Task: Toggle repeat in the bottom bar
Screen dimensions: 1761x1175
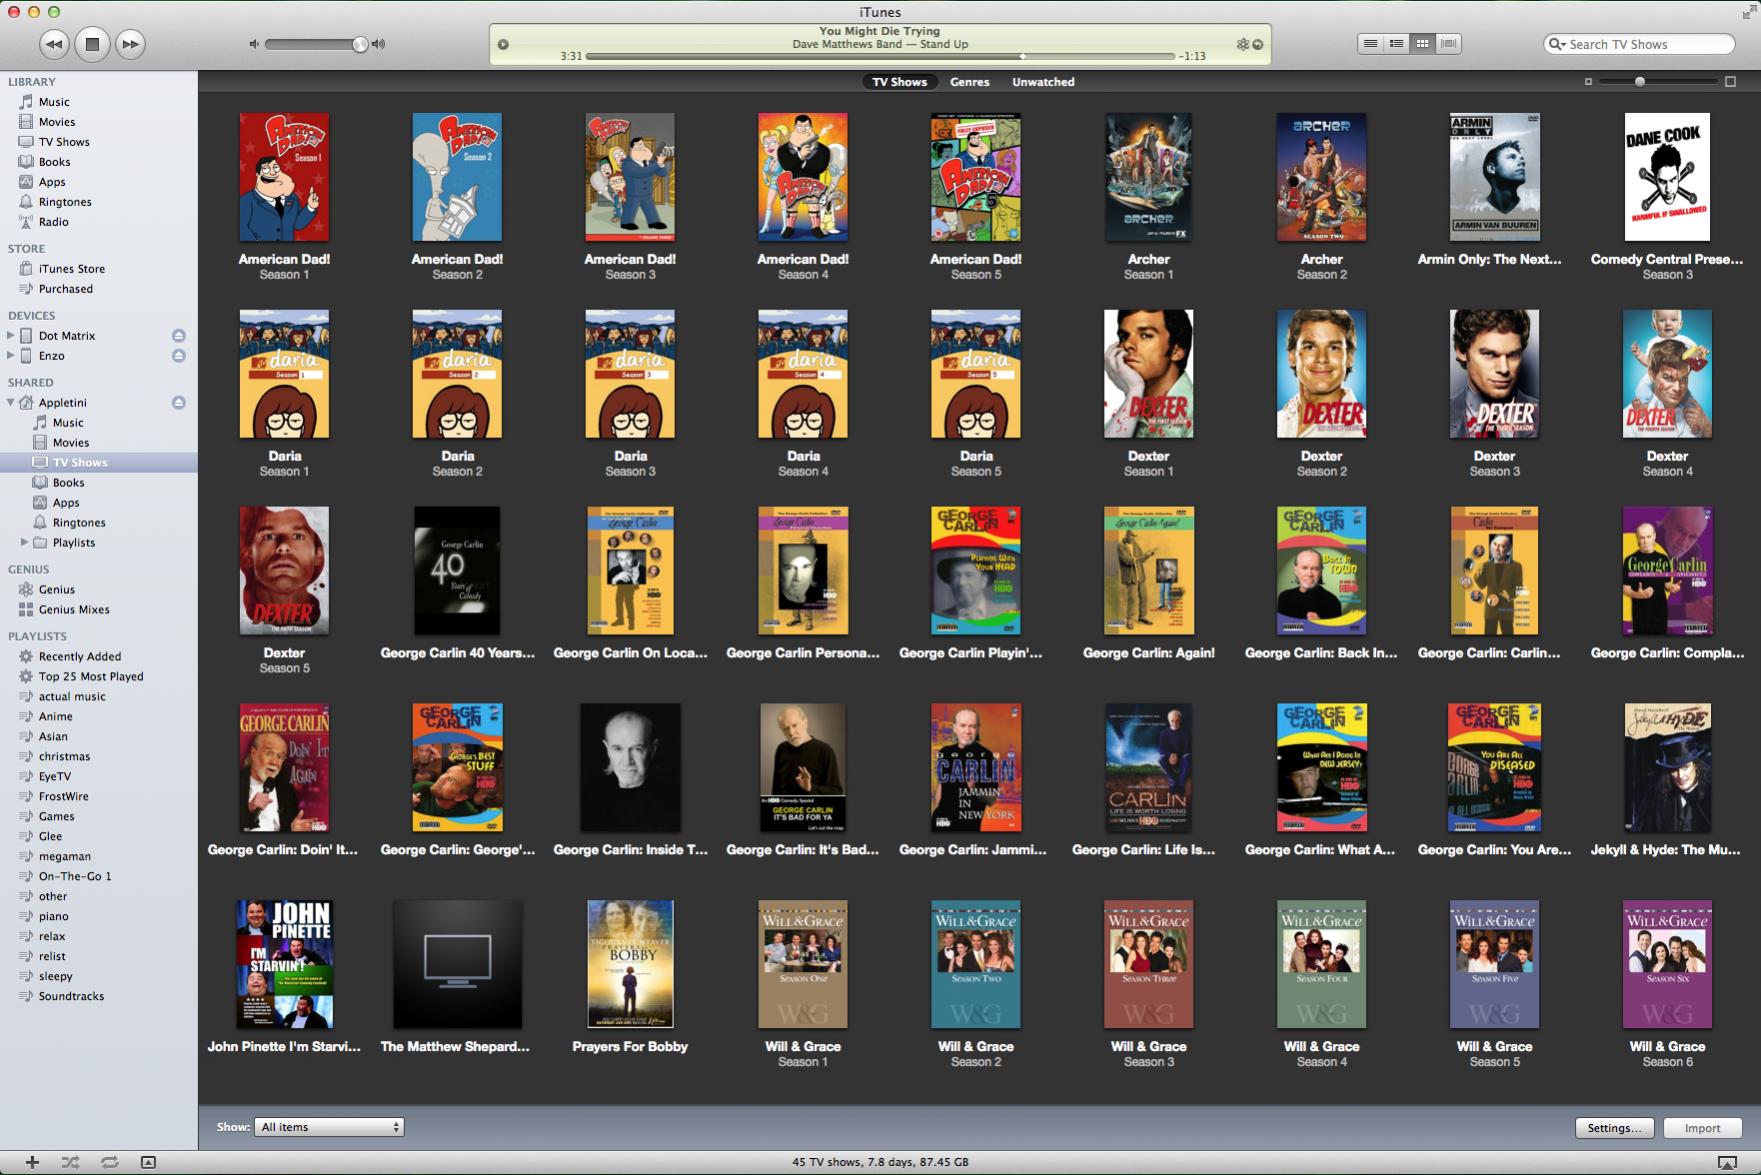Action: [x=110, y=1162]
